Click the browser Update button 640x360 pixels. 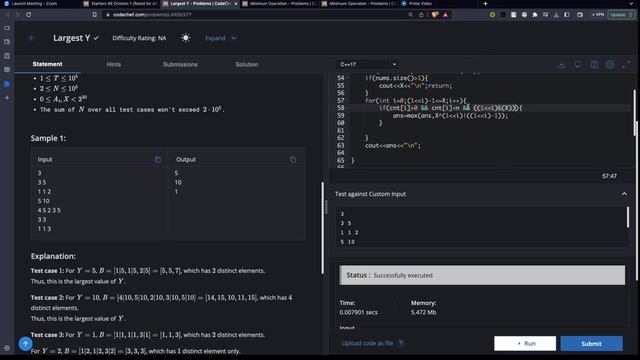click(621, 15)
